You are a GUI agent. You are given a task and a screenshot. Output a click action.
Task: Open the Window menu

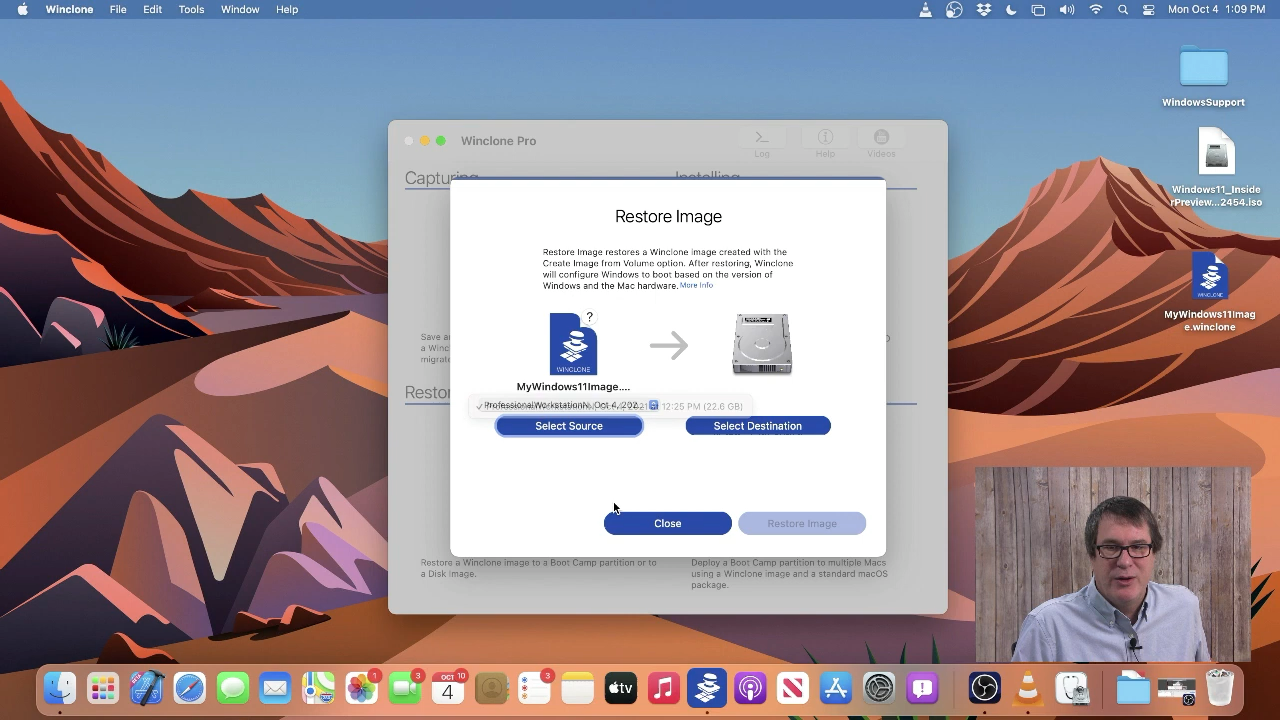click(x=240, y=9)
